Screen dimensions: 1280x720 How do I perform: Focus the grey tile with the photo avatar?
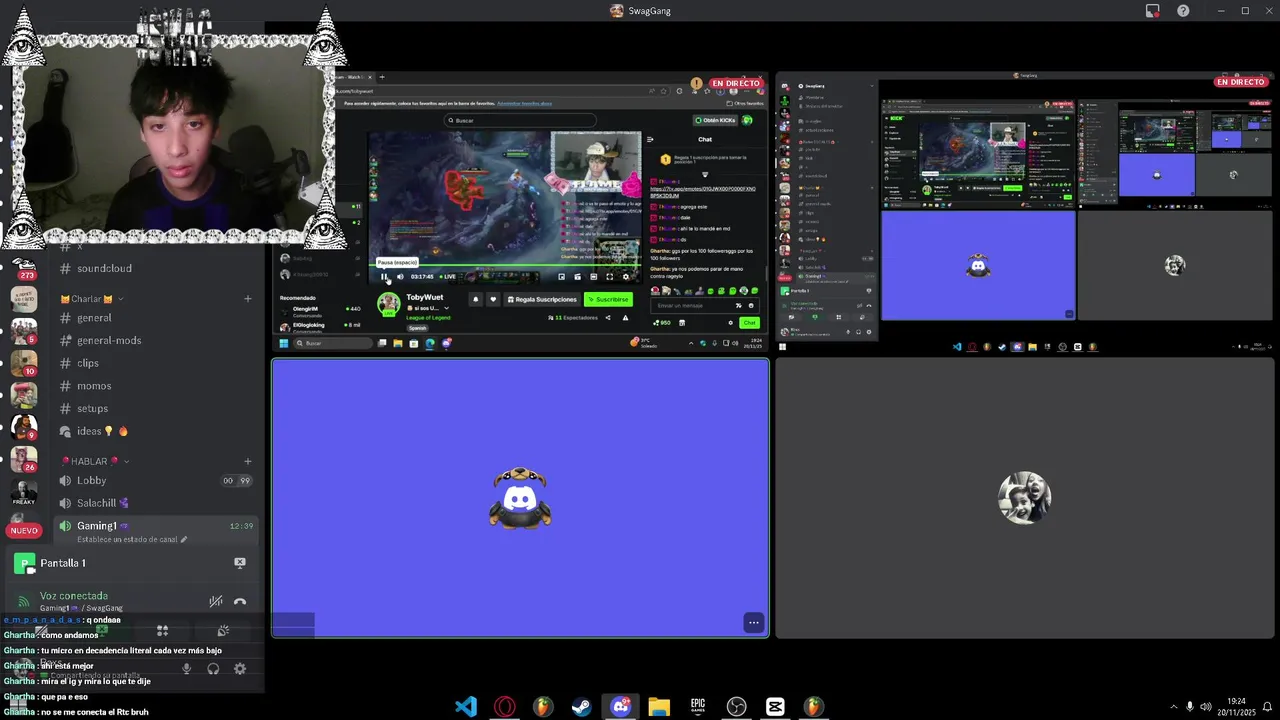tap(1025, 498)
